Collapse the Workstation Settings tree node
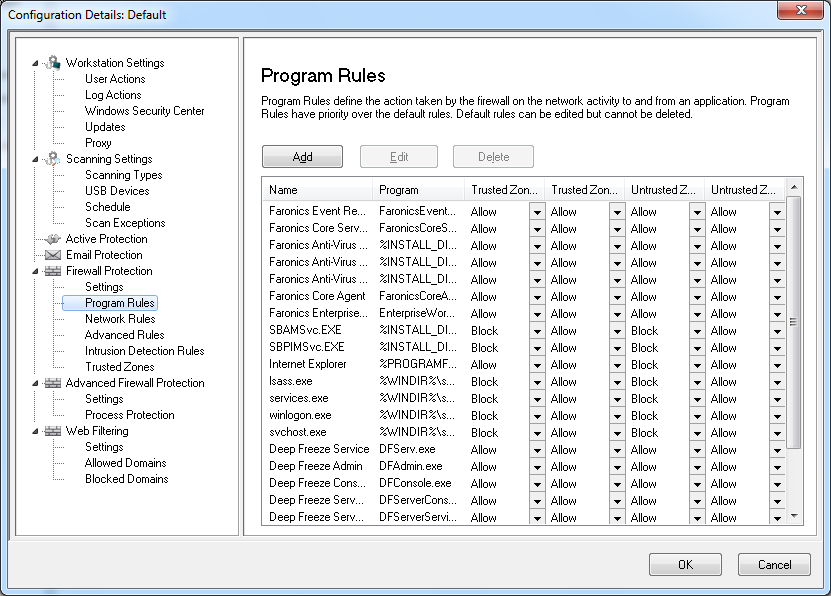Screen dimensions: 831x596 [36, 63]
